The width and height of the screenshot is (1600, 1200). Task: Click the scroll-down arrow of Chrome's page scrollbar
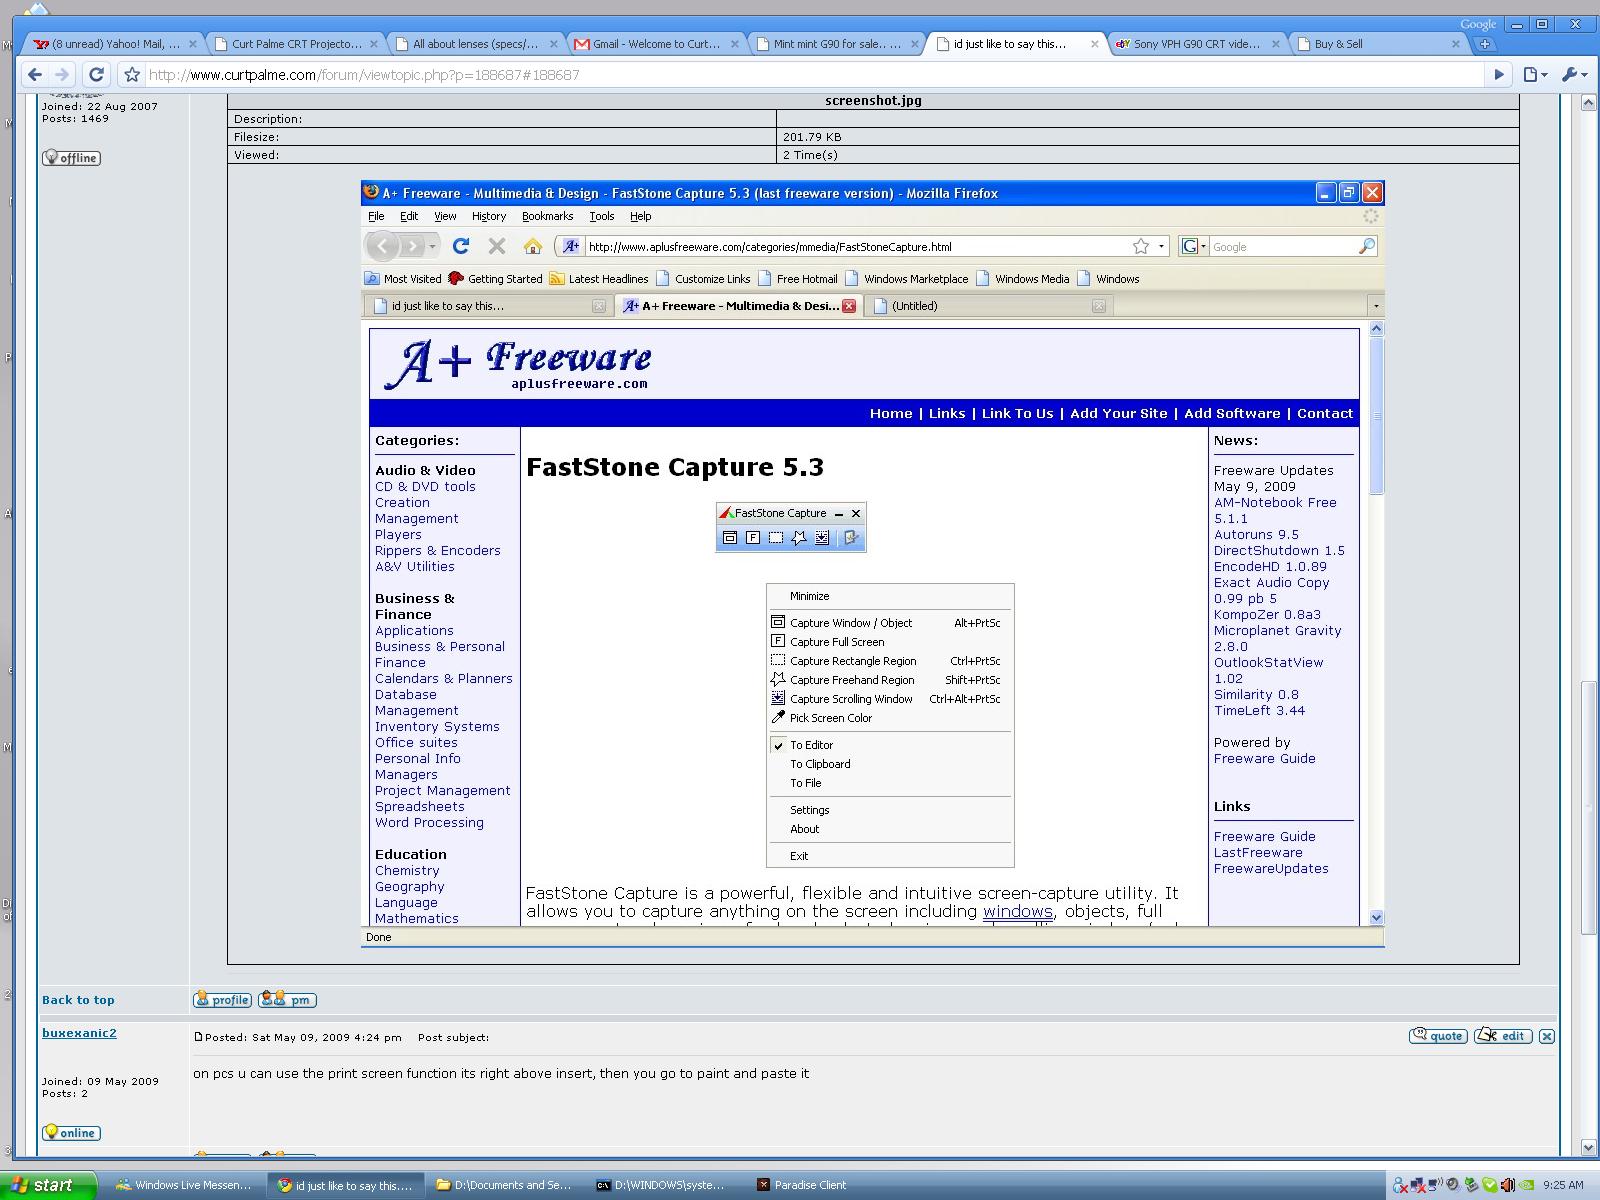tap(1588, 1147)
